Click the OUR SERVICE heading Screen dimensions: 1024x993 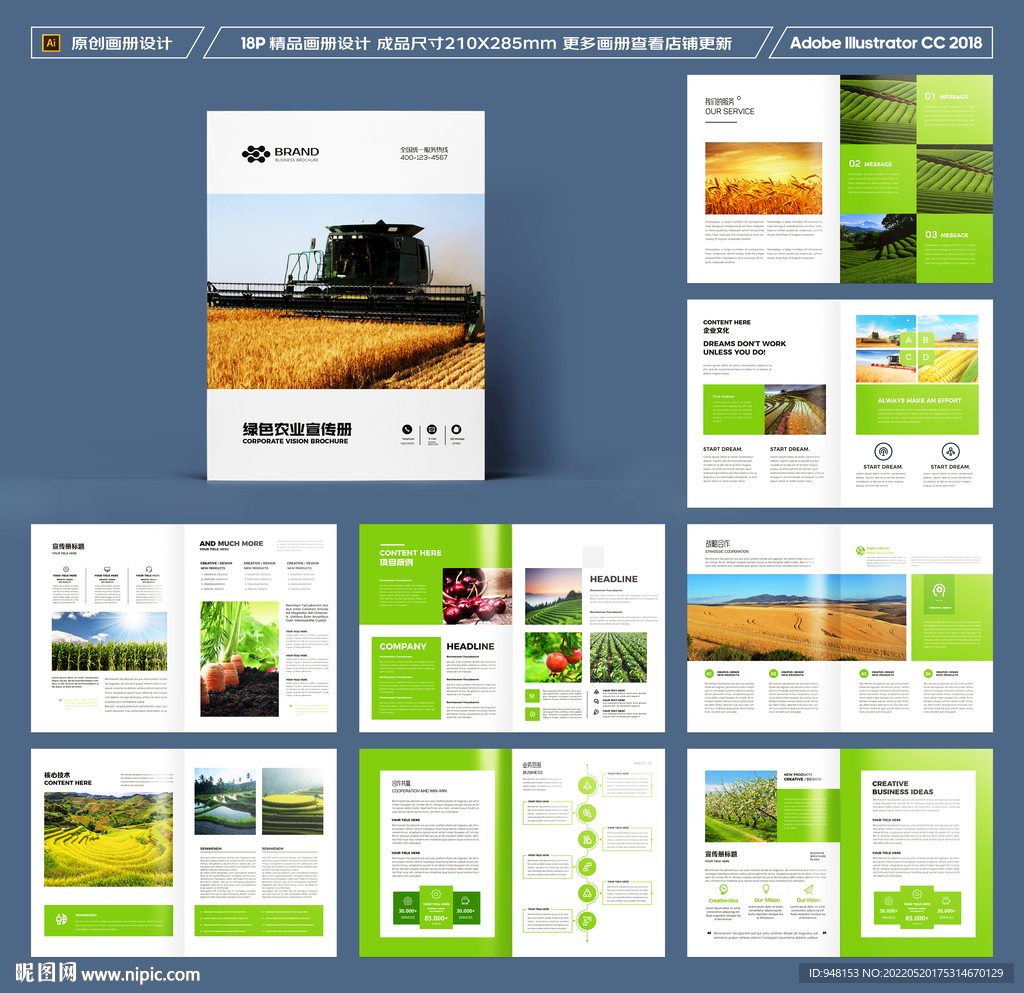point(729,112)
